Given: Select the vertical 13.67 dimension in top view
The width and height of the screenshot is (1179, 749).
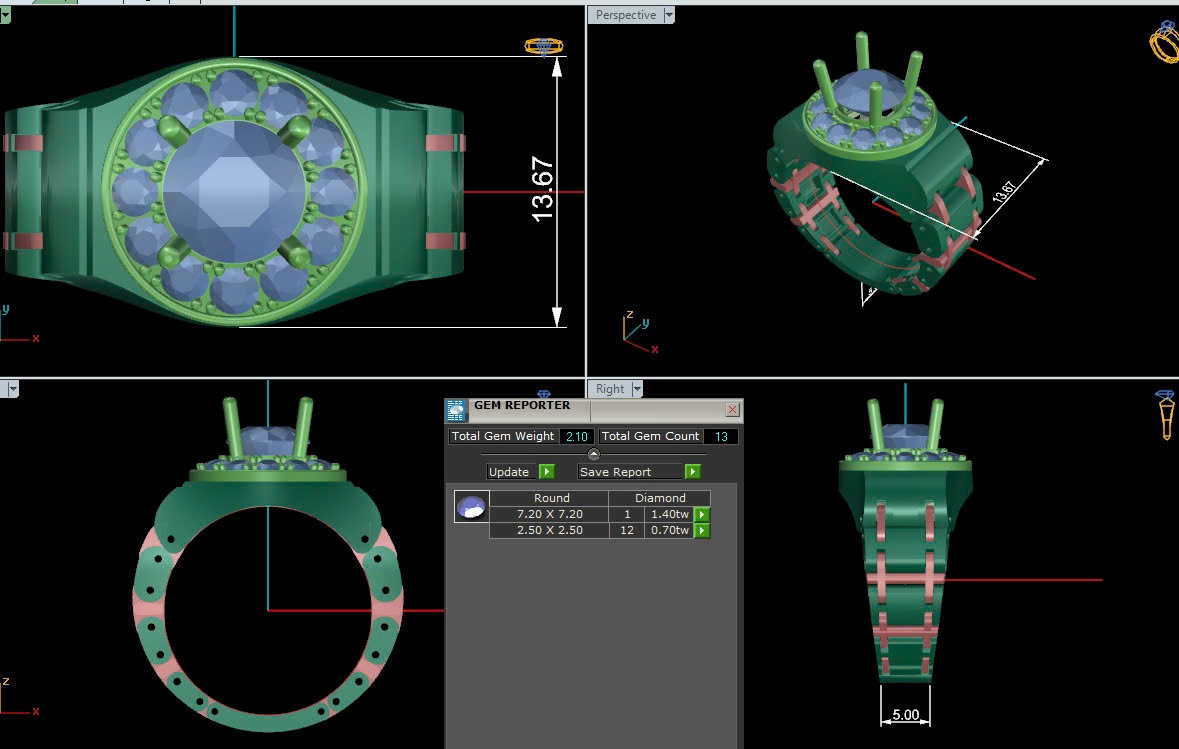Looking at the screenshot, I should (543, 189).
